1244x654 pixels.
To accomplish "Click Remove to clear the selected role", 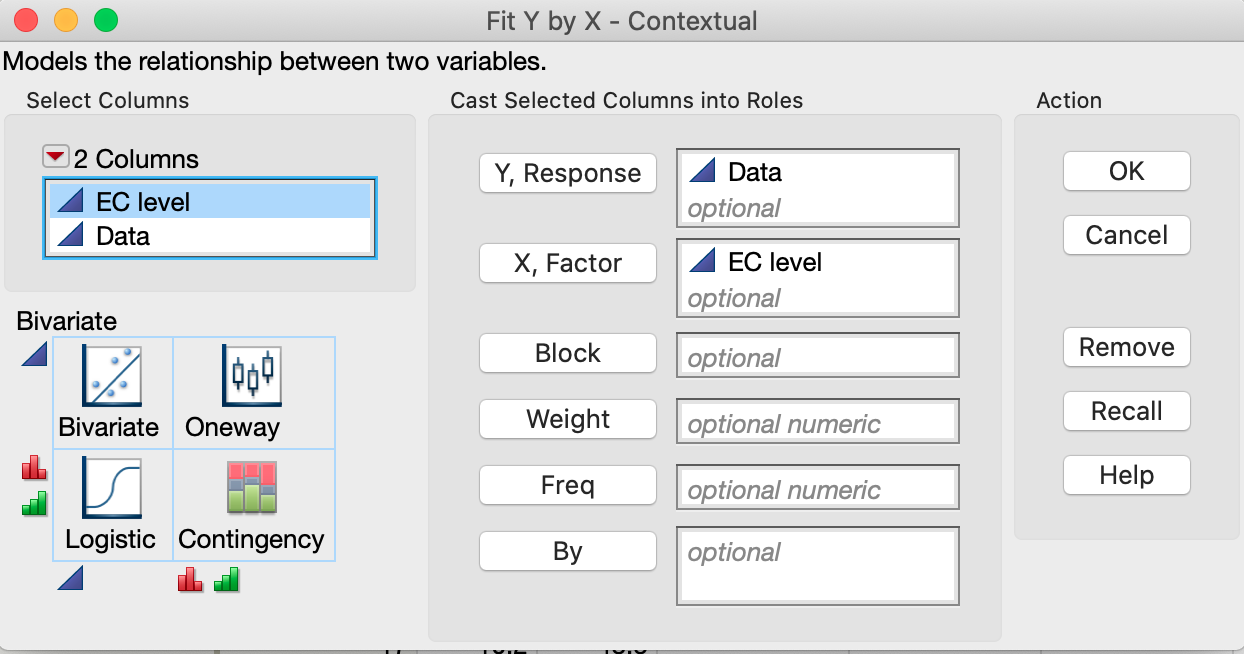I will (1126, 347).
